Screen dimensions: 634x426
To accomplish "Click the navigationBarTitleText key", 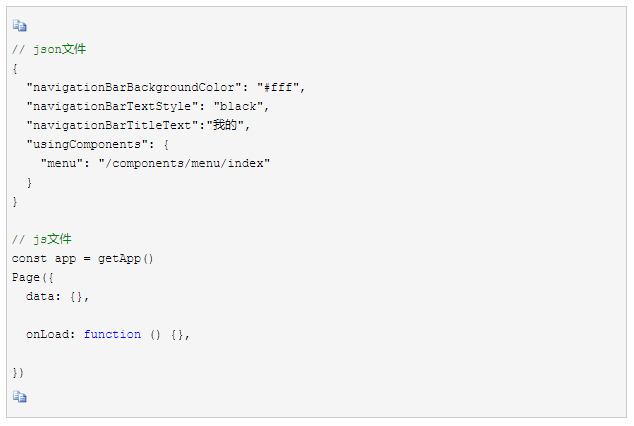I will (112, 125).
